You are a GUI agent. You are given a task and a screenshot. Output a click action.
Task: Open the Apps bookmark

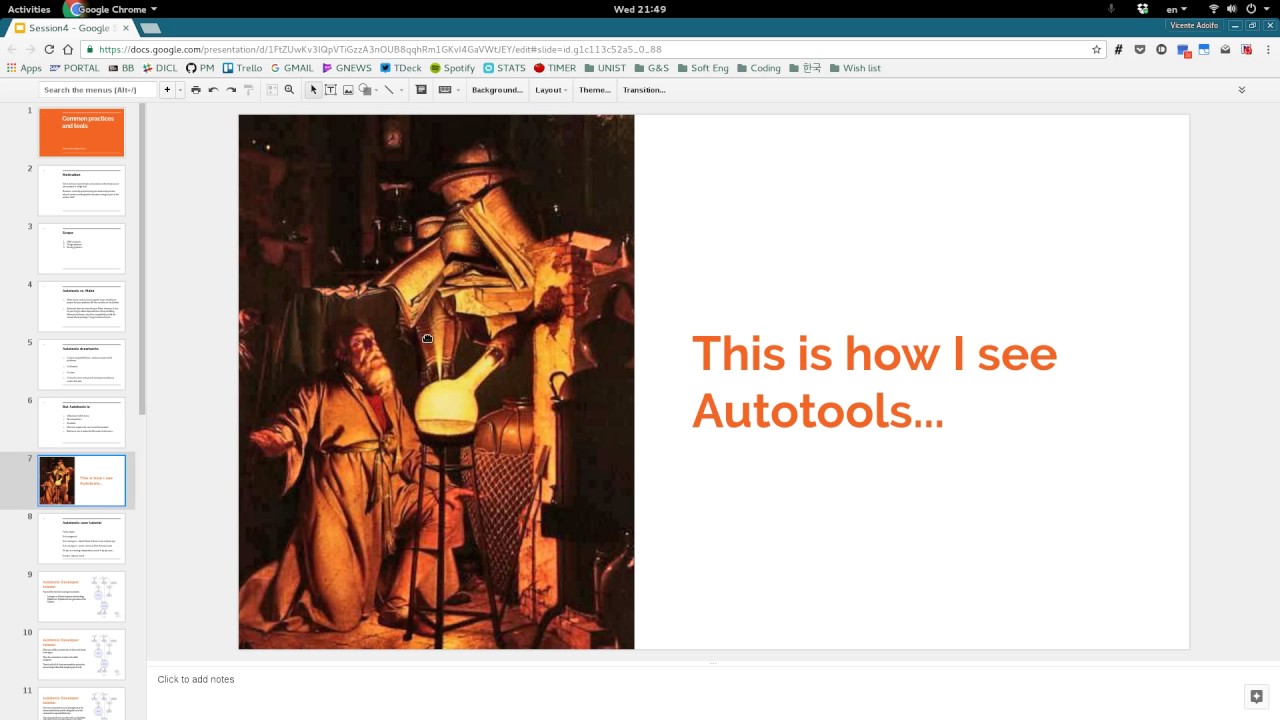[x=24, y=68]
